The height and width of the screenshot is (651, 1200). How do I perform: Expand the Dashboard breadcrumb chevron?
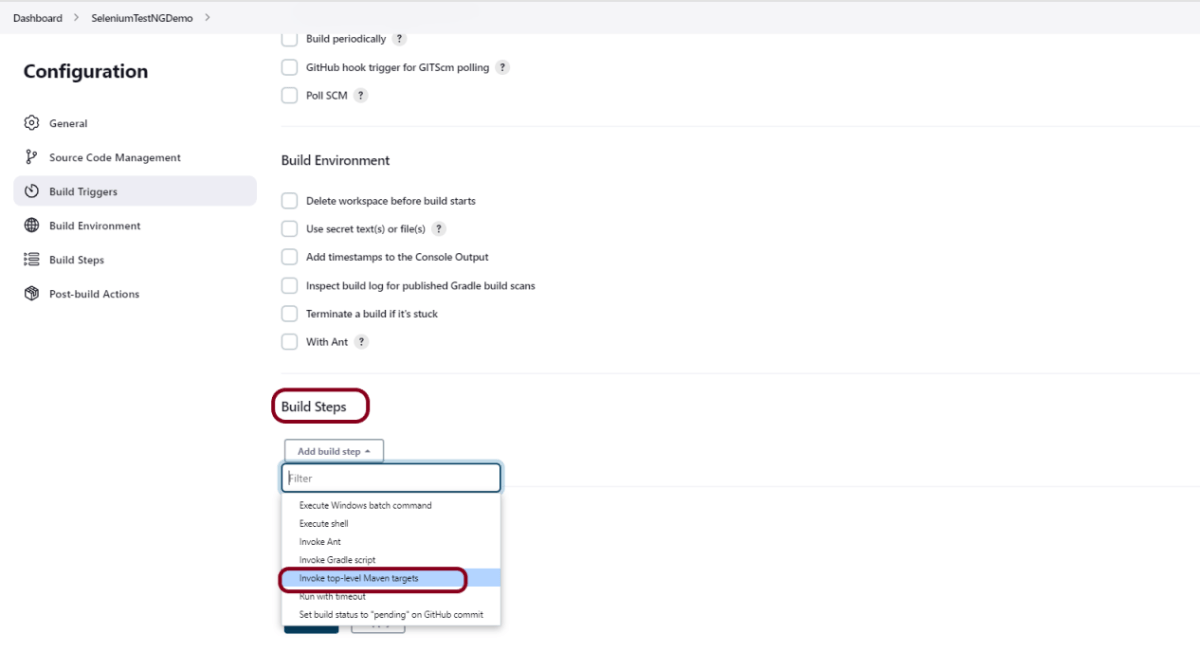point(76,18)
